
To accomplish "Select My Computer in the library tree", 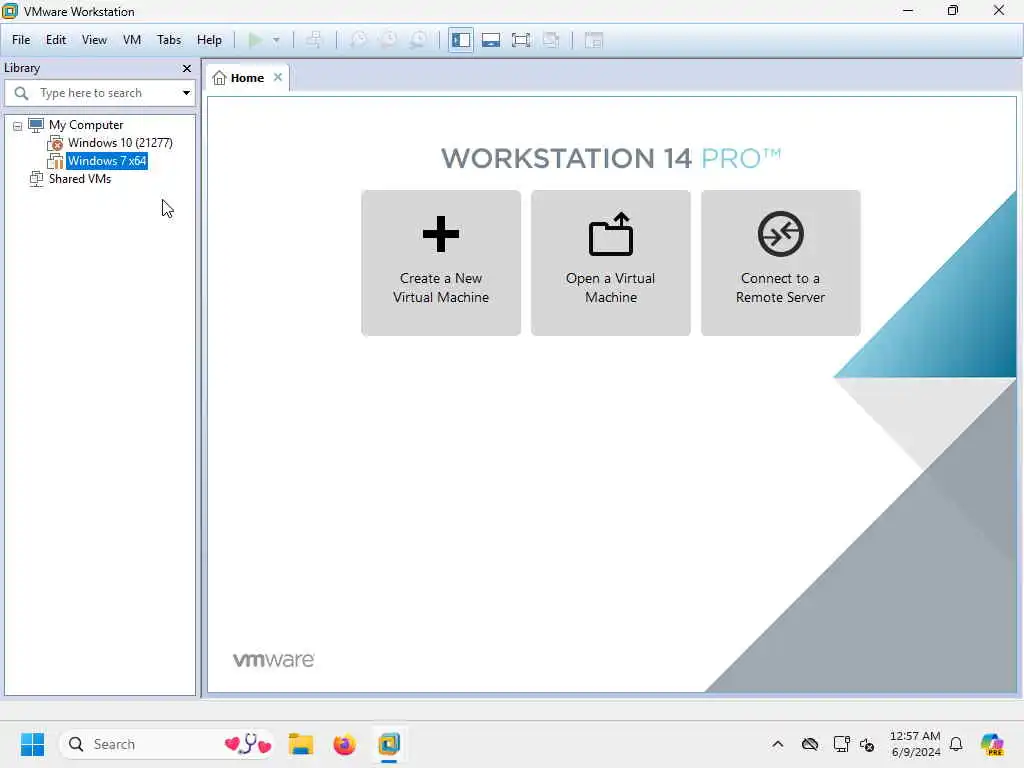I will pos(86,125).
